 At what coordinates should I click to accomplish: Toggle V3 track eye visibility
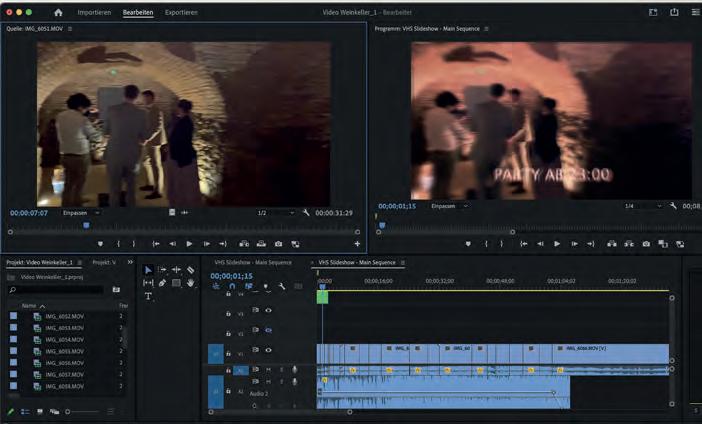(268, 311)
